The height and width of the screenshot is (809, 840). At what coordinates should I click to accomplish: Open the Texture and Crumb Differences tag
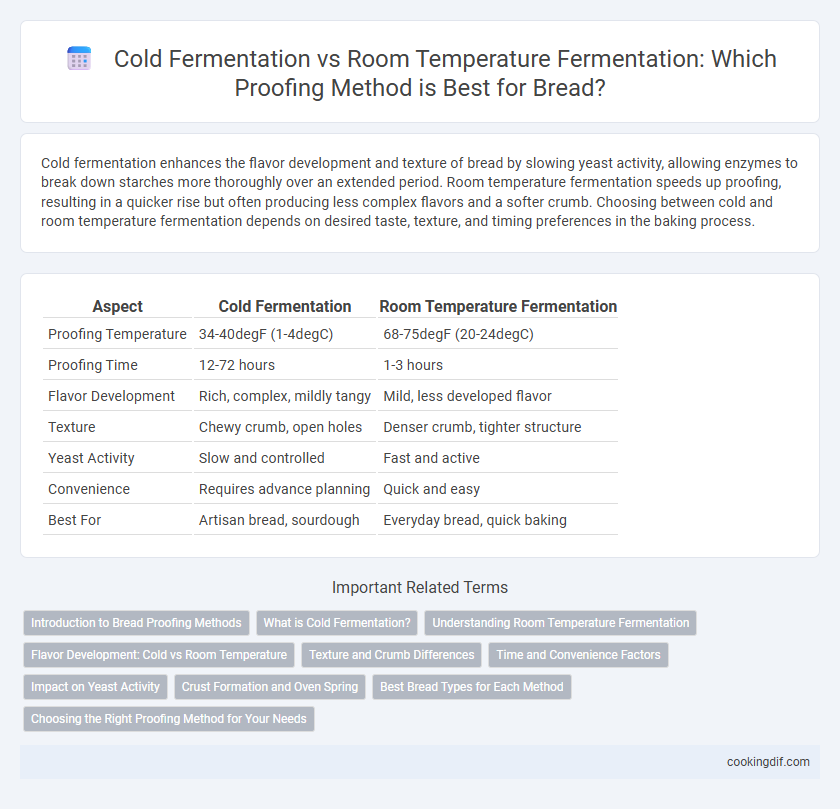(x=392, y=655)
